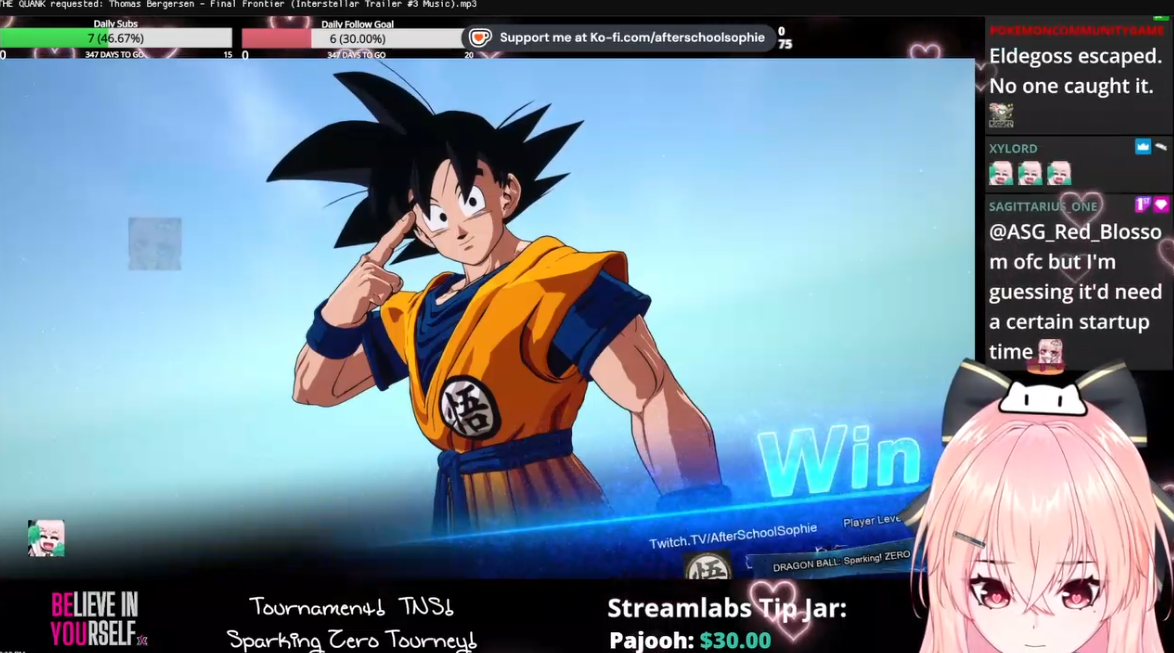The image size is (1174, 653).
Task: Click the 0 over 75 counter
Action: [x=784, y=37]
